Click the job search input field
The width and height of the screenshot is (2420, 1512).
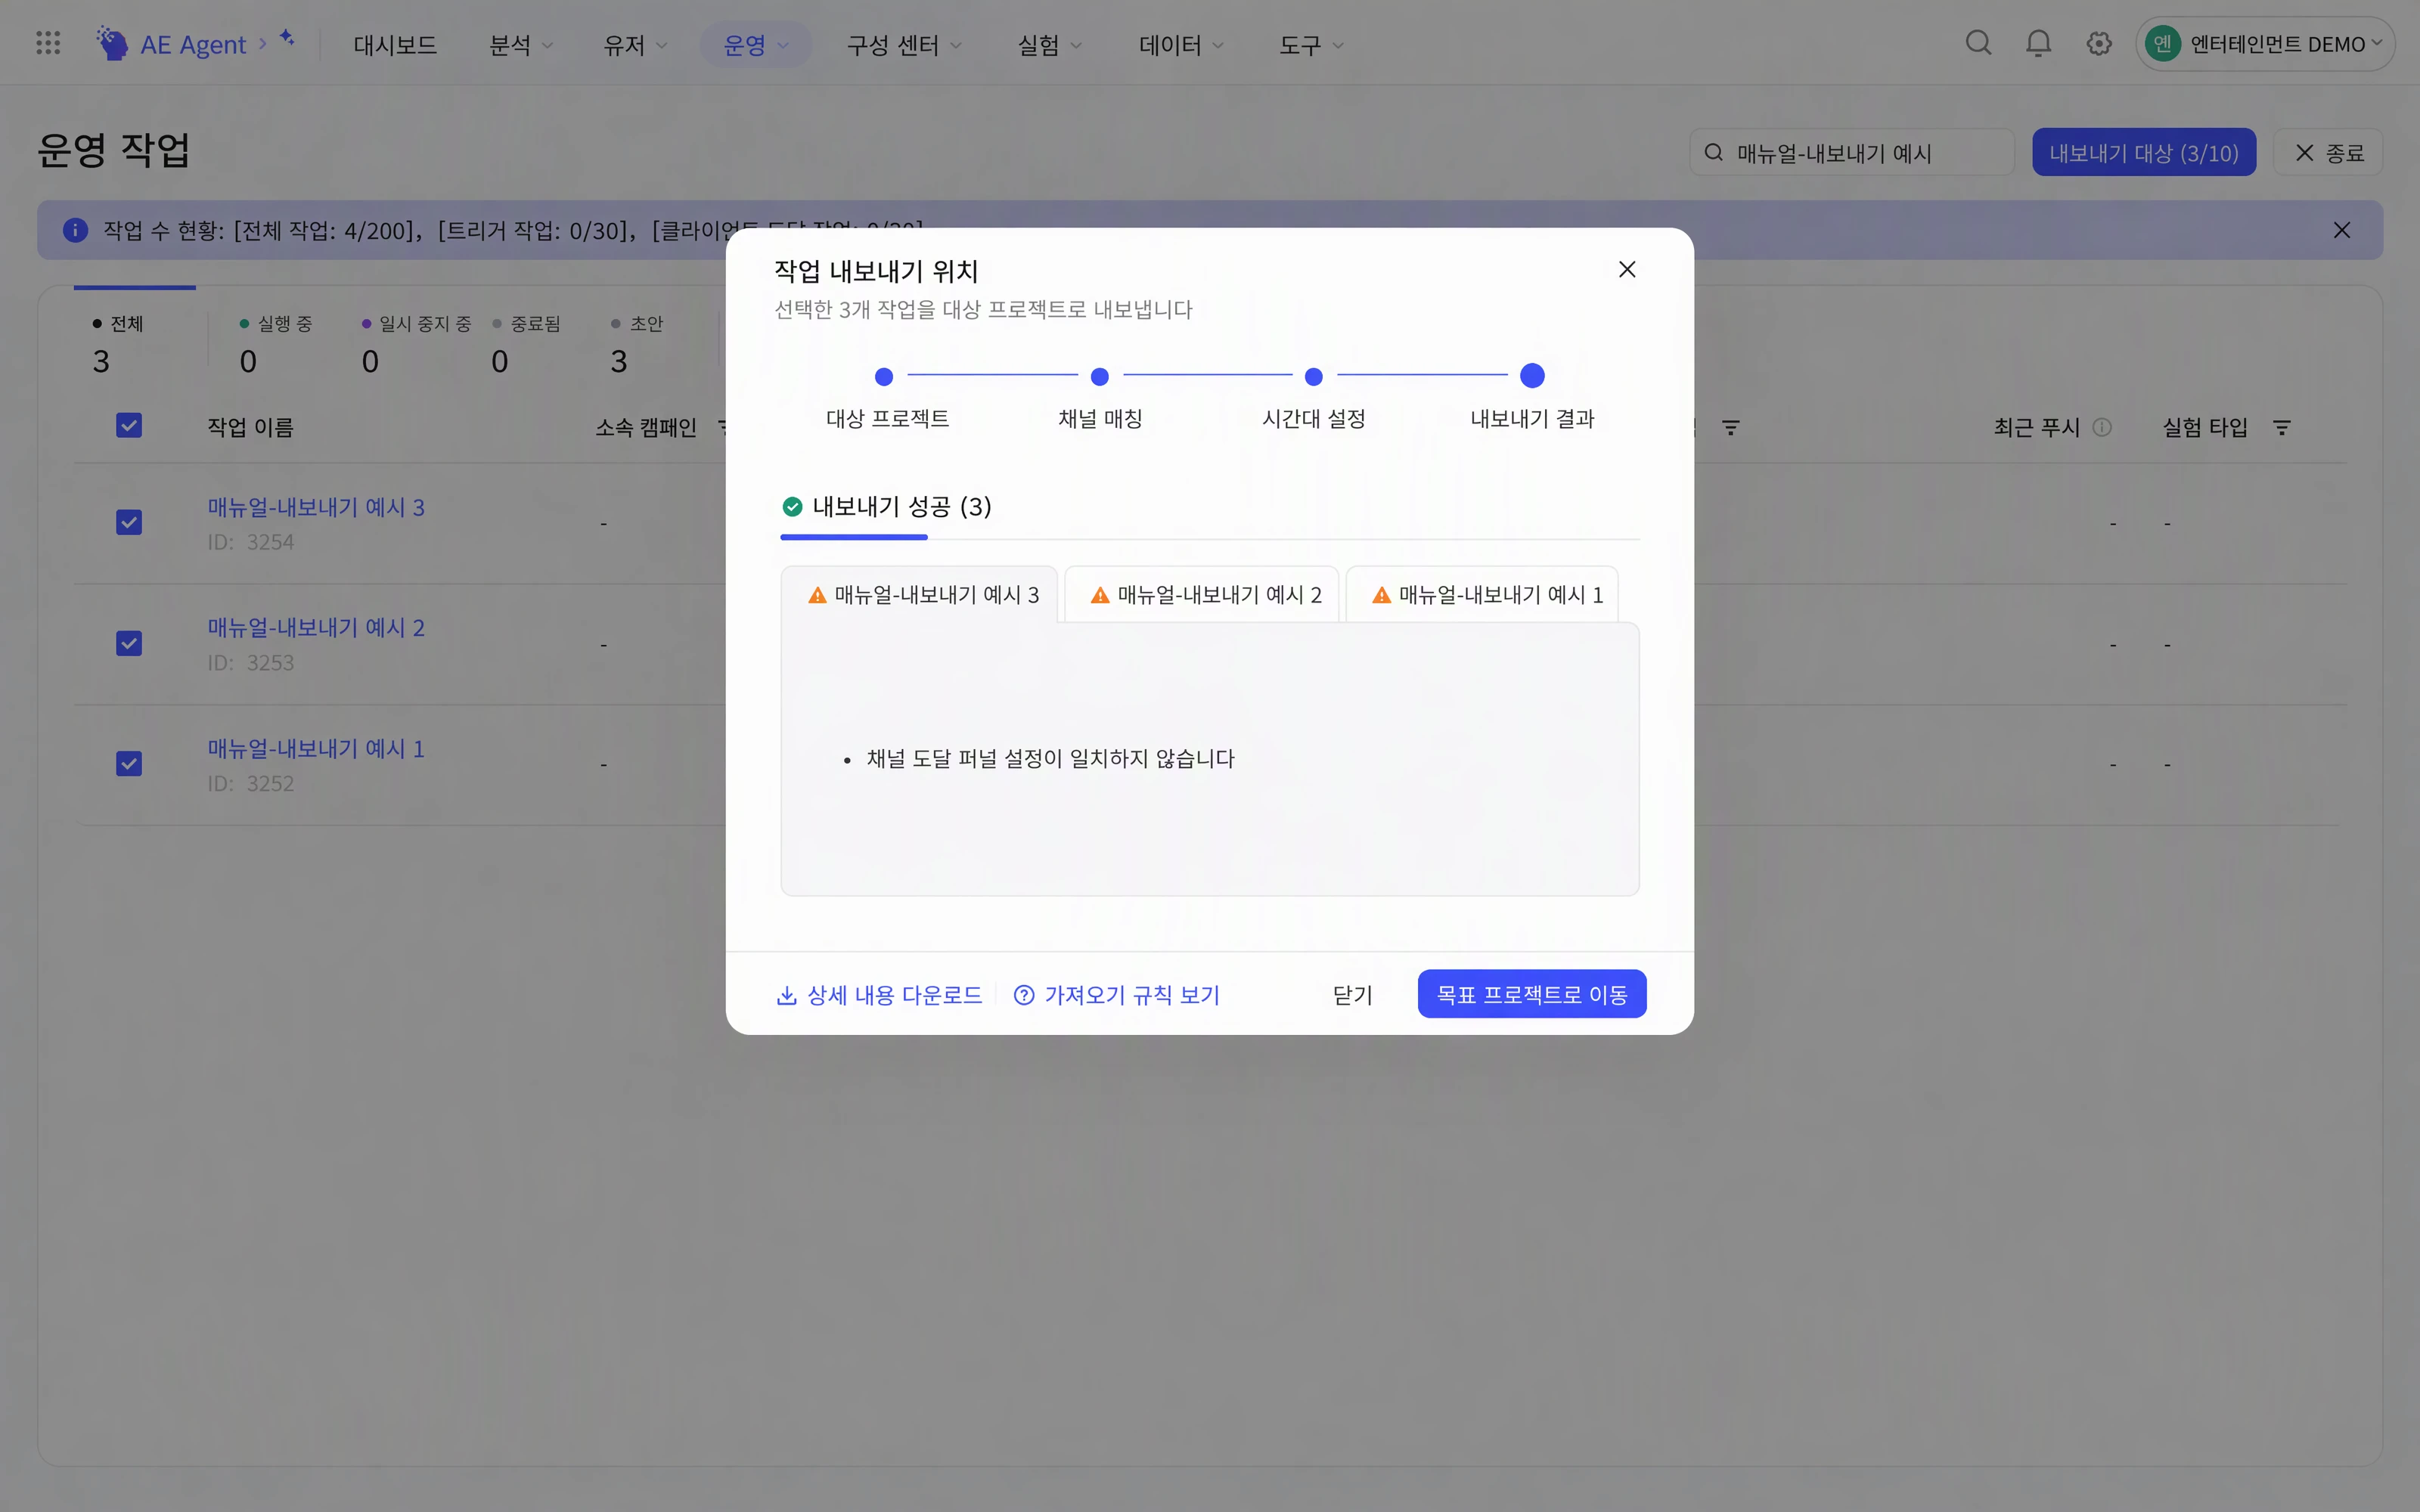coord(1852,152)
